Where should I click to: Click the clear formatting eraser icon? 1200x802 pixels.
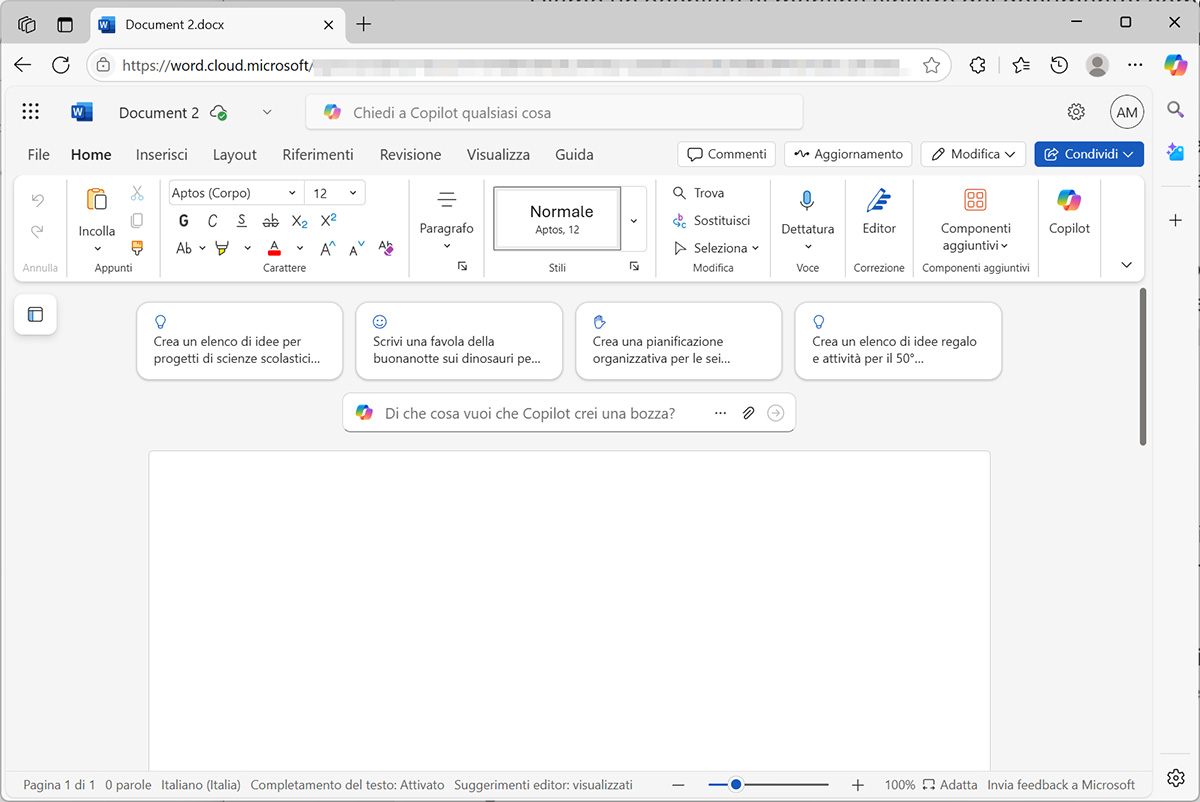(x=386, y=248)
